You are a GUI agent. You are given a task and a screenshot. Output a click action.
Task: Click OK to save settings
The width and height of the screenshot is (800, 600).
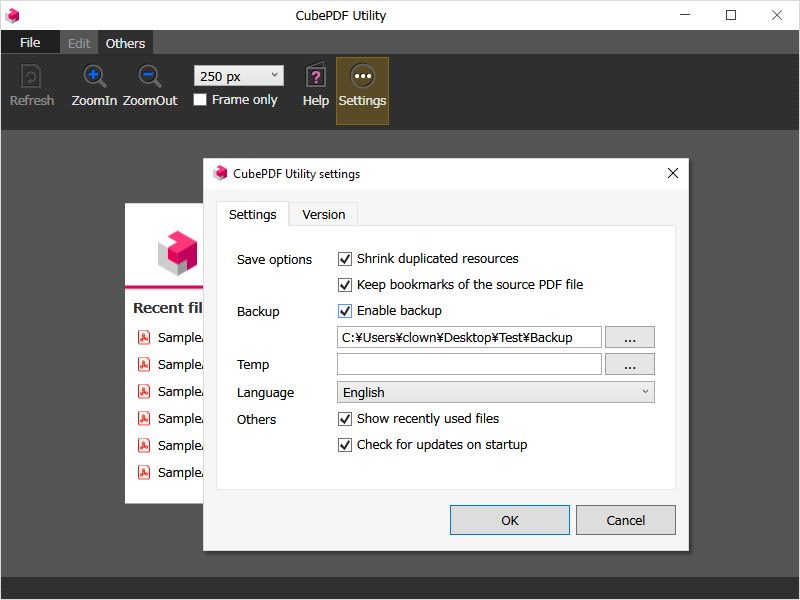click(510, 520)
